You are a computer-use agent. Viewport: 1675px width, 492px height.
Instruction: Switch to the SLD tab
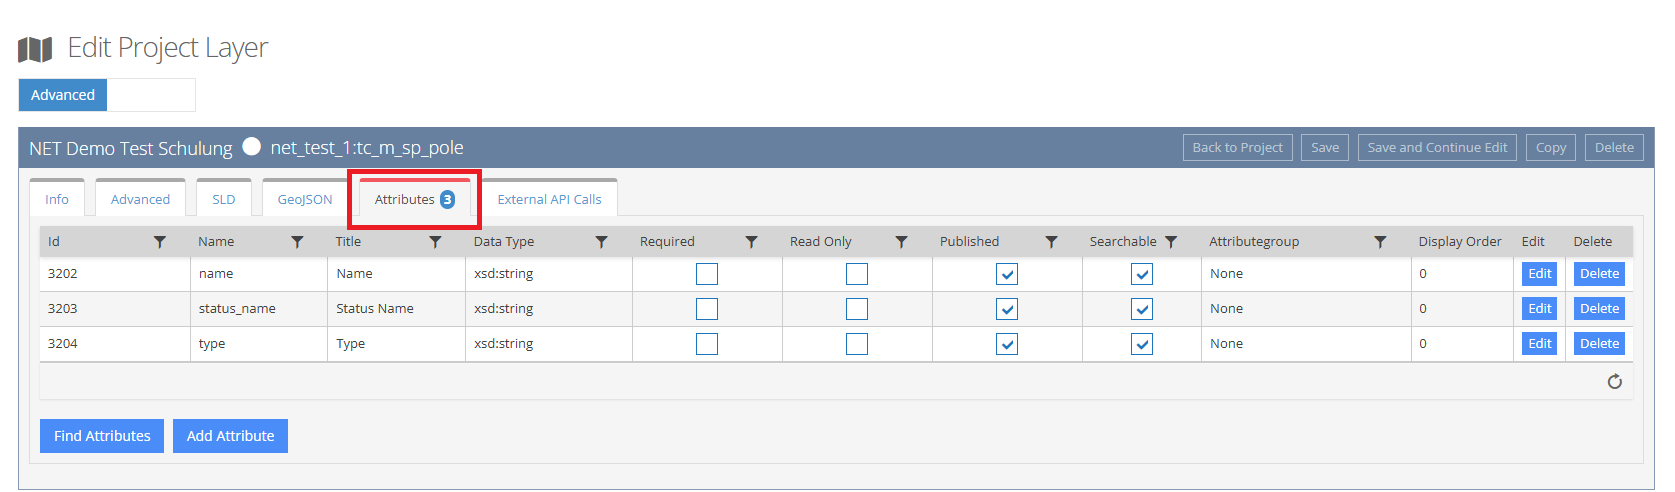coord(224,199)
